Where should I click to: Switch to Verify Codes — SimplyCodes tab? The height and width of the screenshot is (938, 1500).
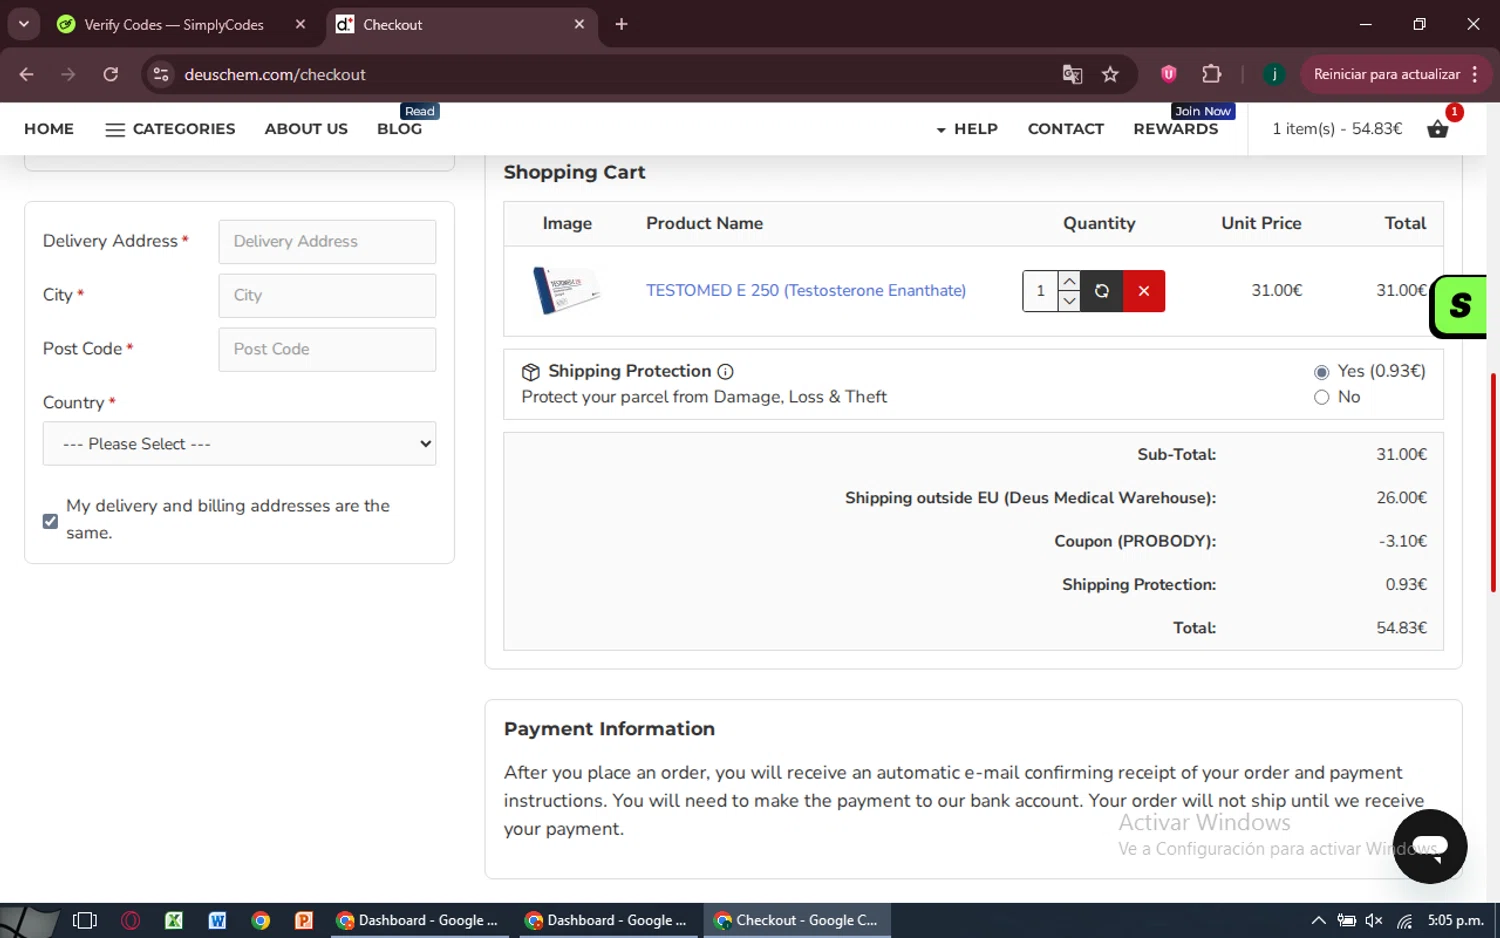(174, 24)
